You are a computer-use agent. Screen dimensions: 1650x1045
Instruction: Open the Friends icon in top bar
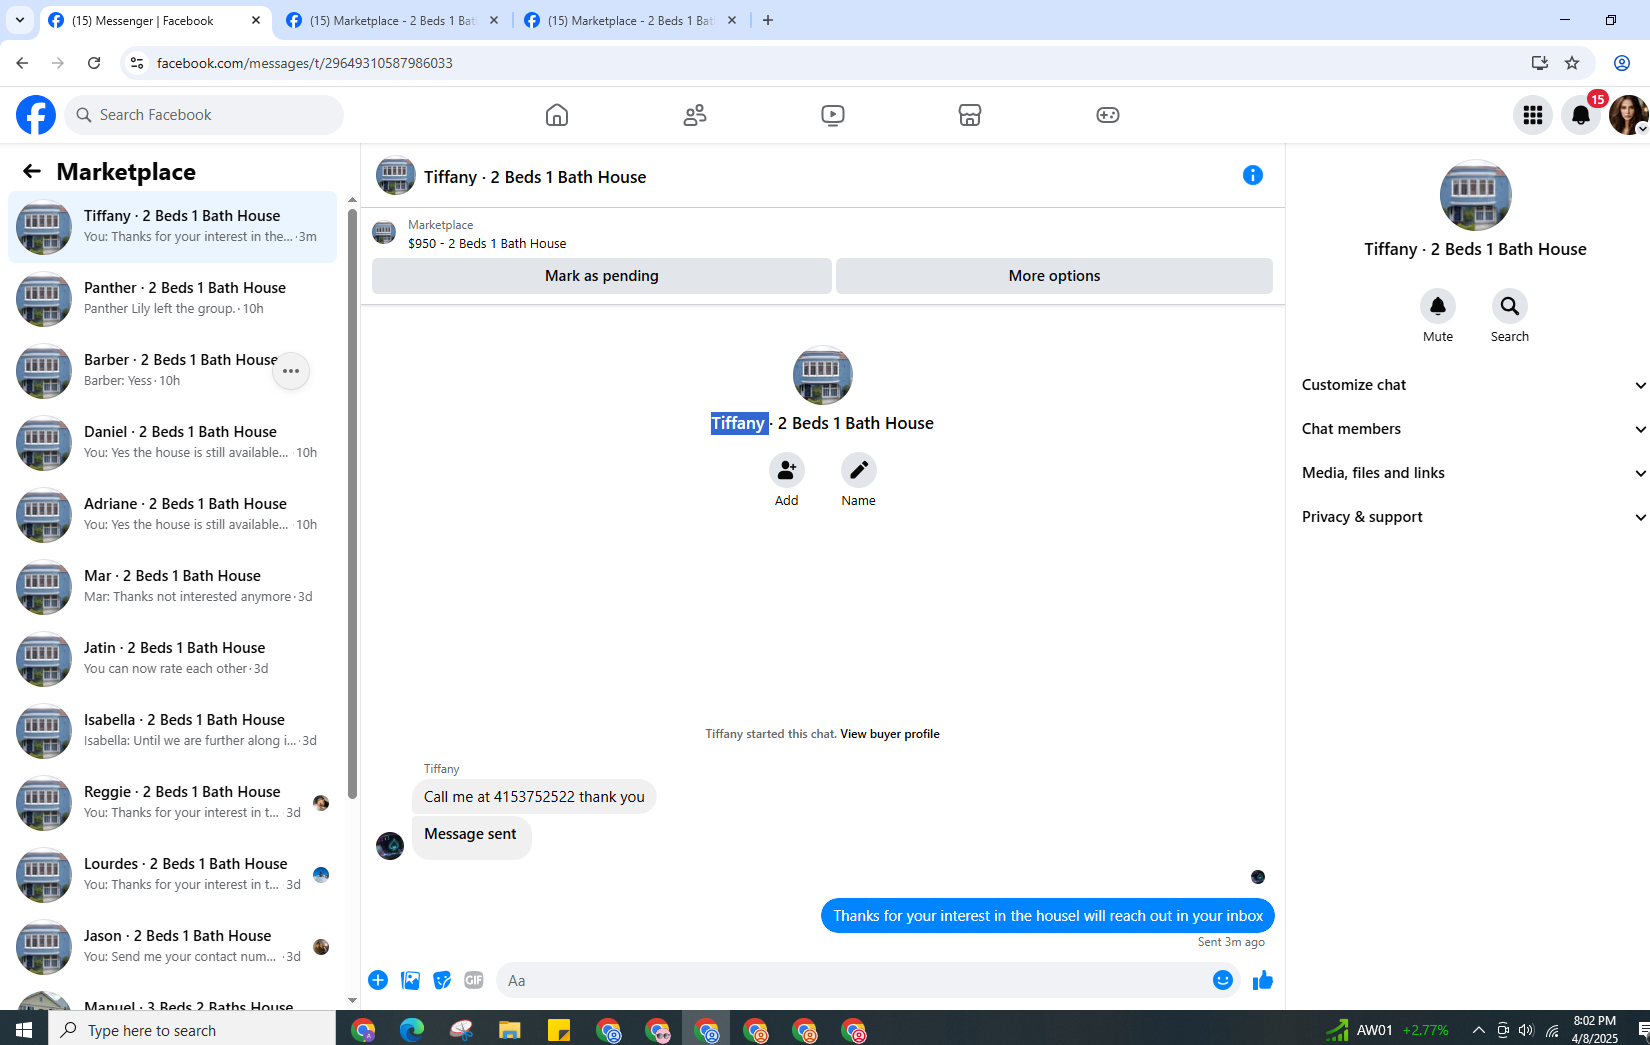[x=695, y=115]
